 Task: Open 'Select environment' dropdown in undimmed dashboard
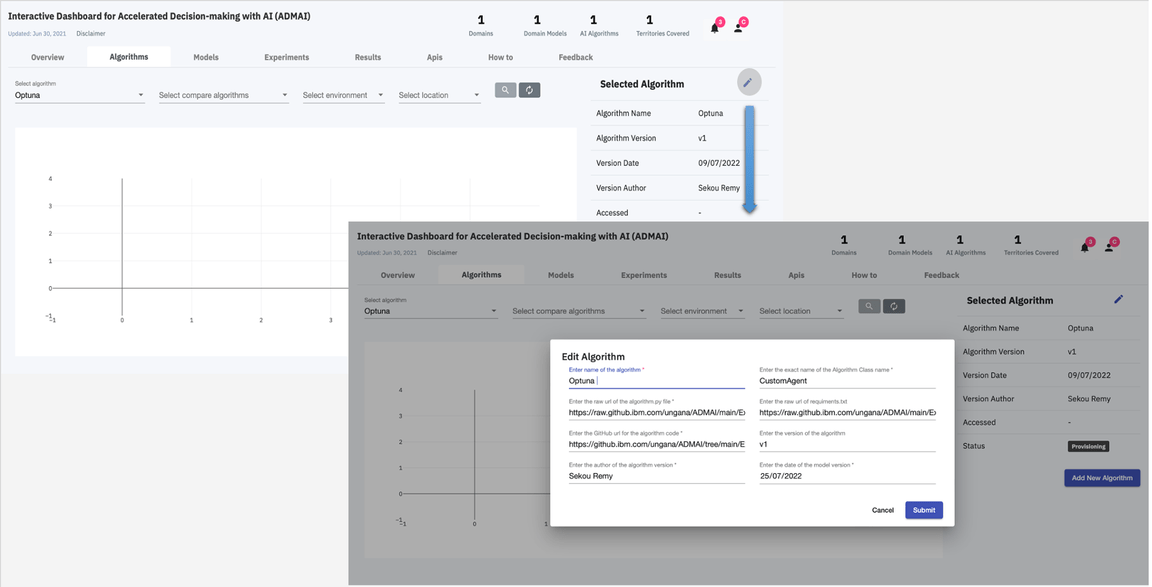click(343, 95)
